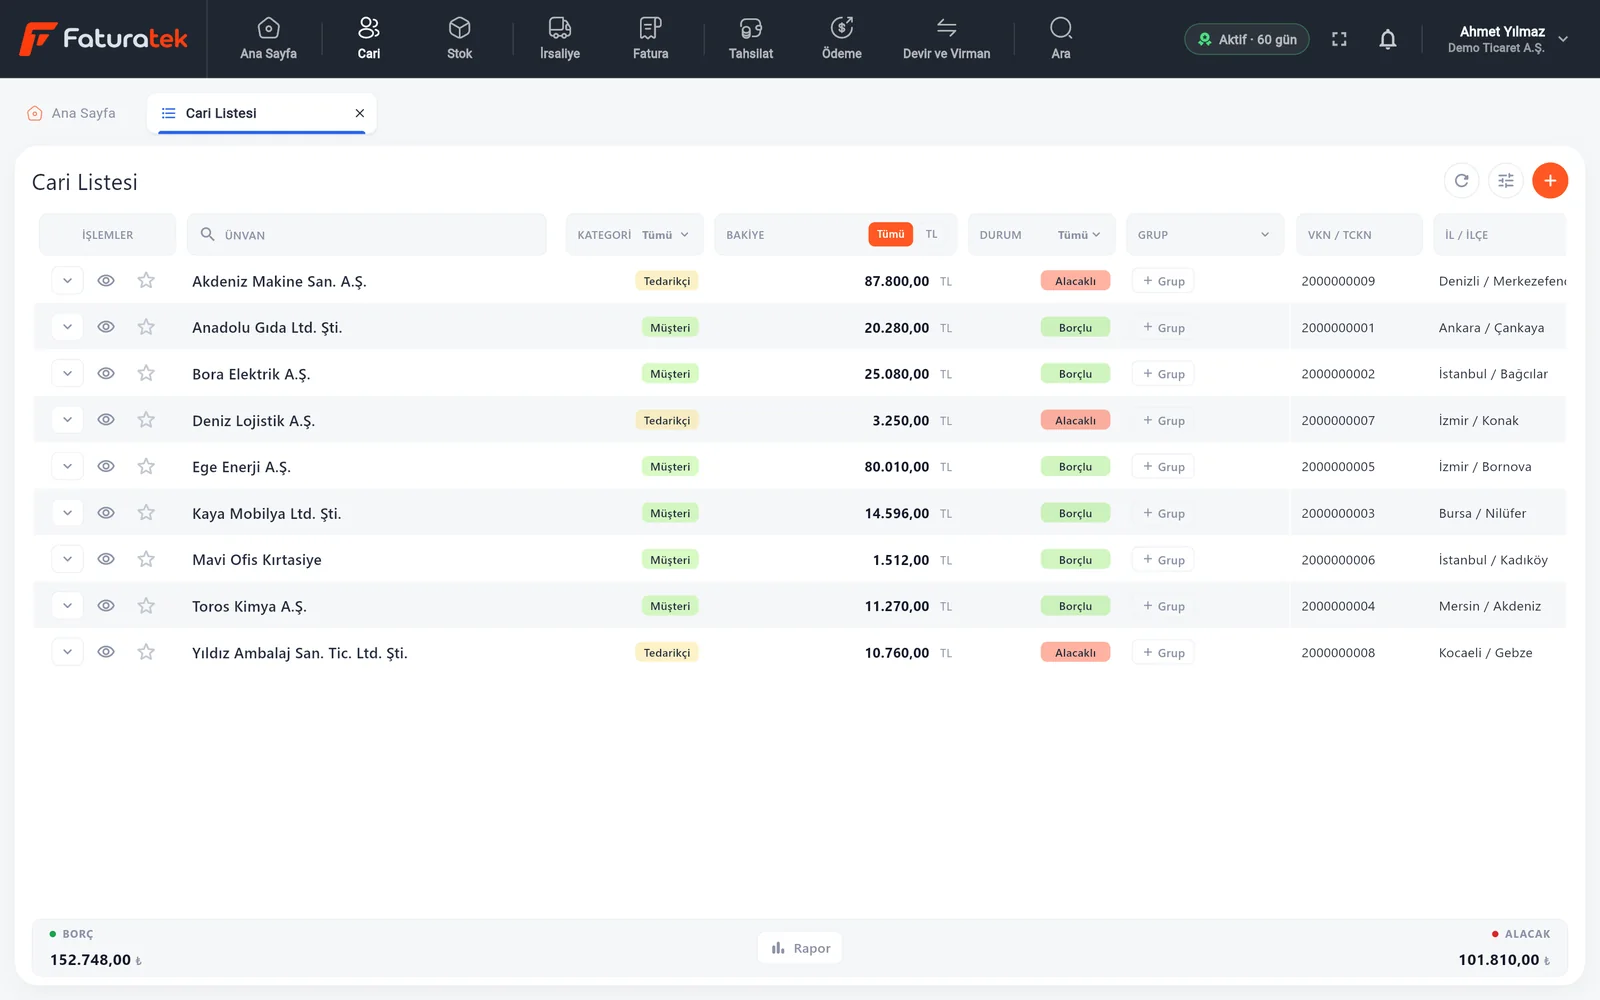
Task: Expand actions for Yıldız Ambalaj San. Tic.
Action: tap(67, 653)
